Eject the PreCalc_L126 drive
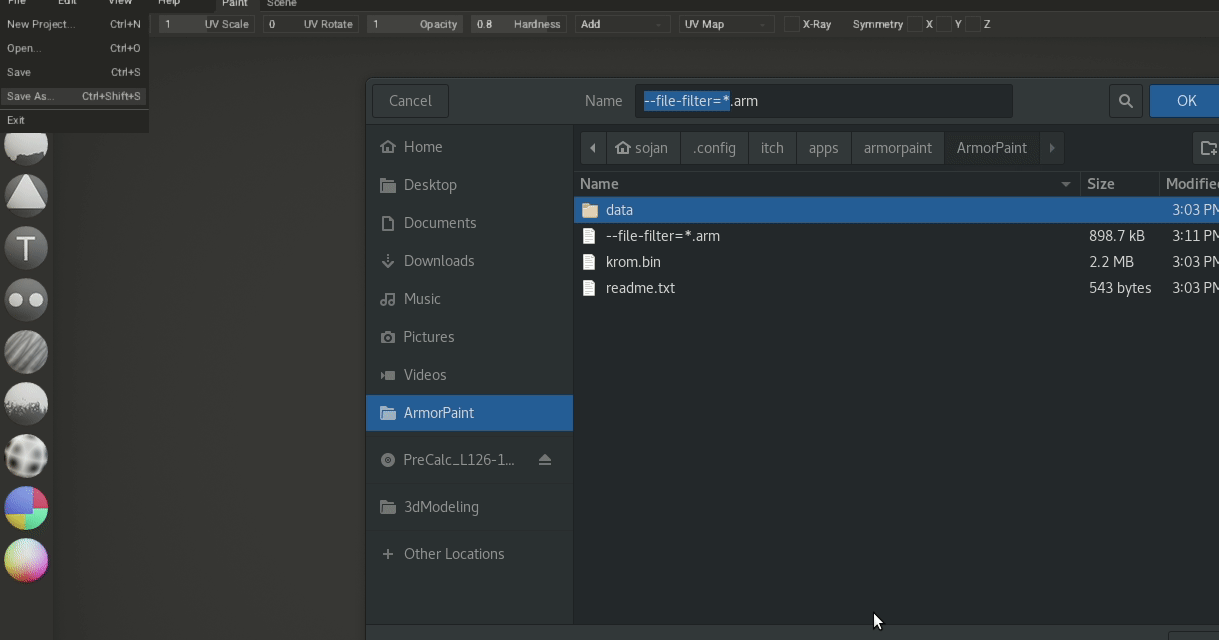 click(x=545, y=460)
